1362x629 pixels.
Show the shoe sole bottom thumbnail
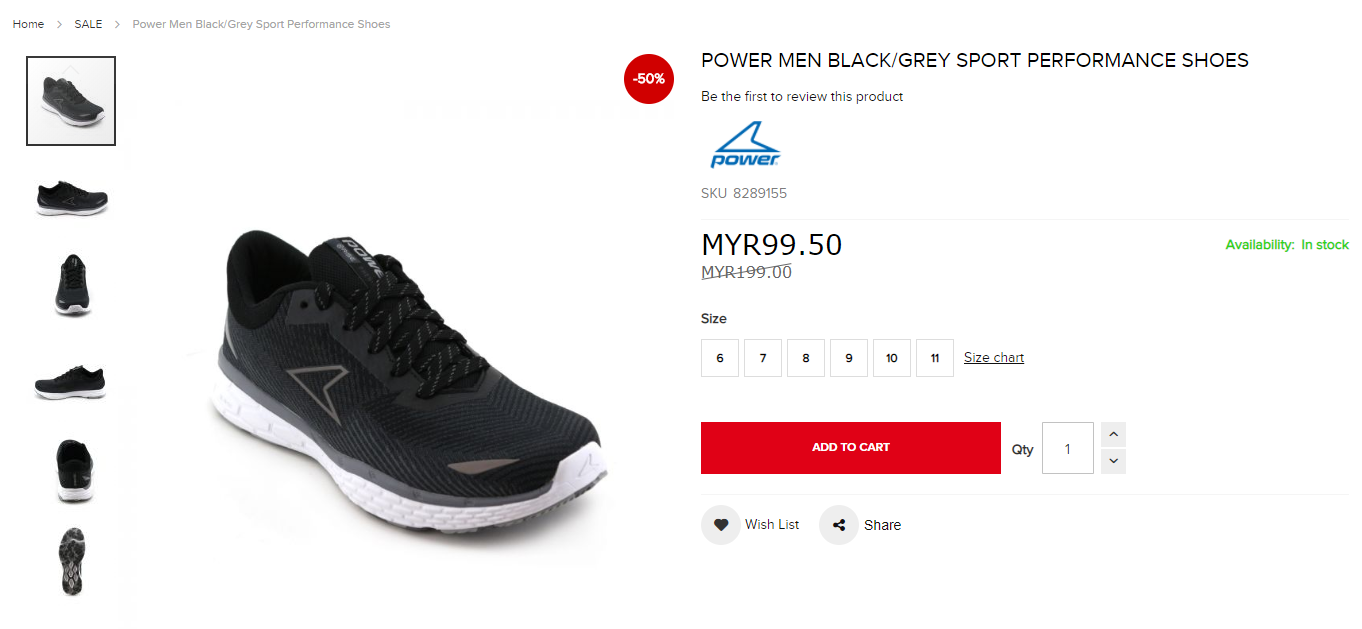71,563
